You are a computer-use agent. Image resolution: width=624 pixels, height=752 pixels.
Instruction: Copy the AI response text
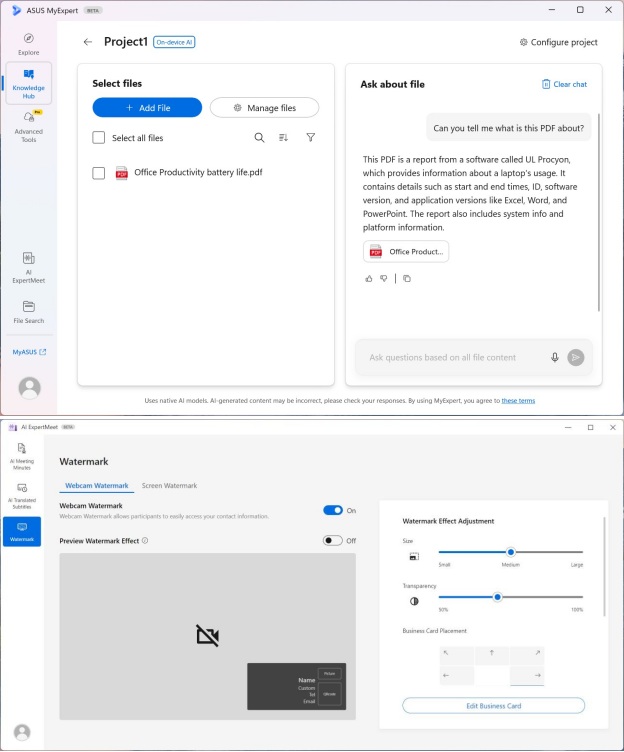coord(407,279)
